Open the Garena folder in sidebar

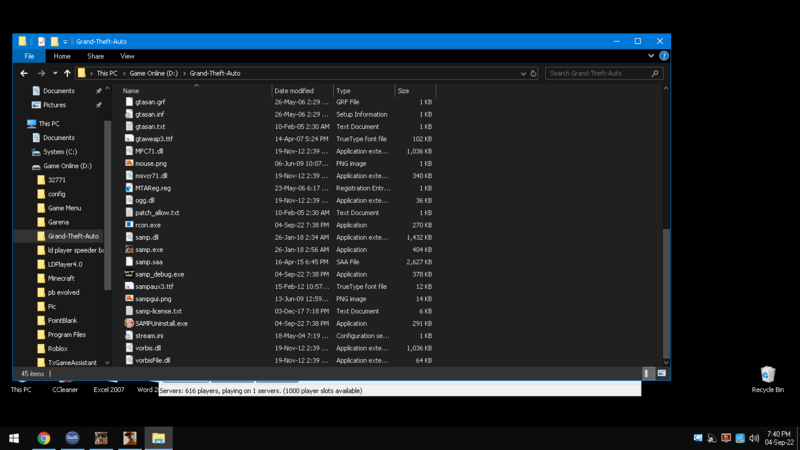tap(58, 222)
